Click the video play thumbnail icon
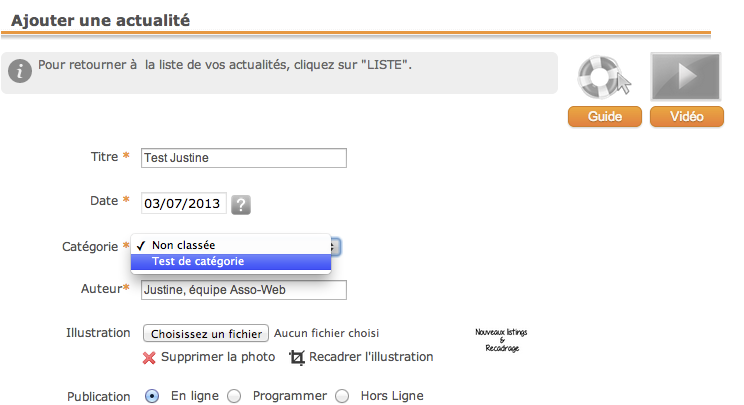The height and width of the screenshot is (405, 744). (x=686, y=76)
